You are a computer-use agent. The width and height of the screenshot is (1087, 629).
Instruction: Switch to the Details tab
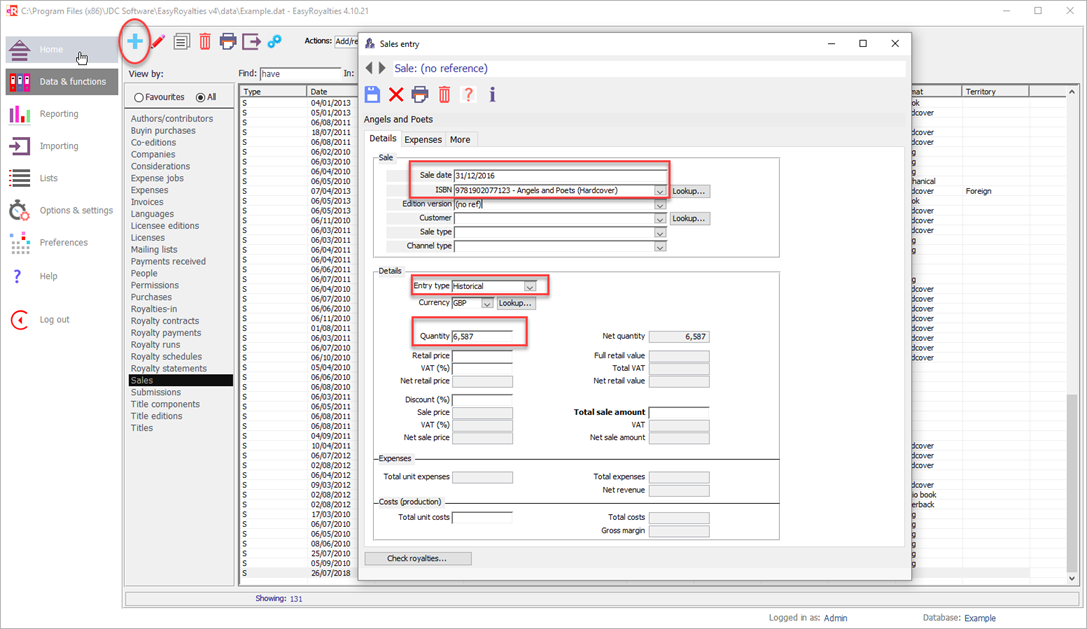click(383, 139)
